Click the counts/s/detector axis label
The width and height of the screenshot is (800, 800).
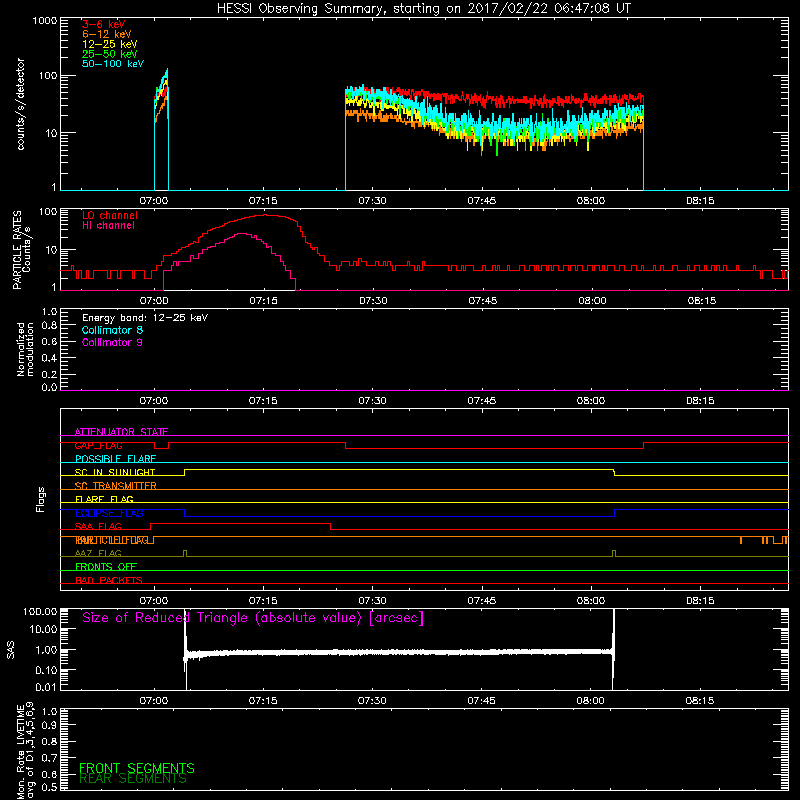[x=21, y=104]
